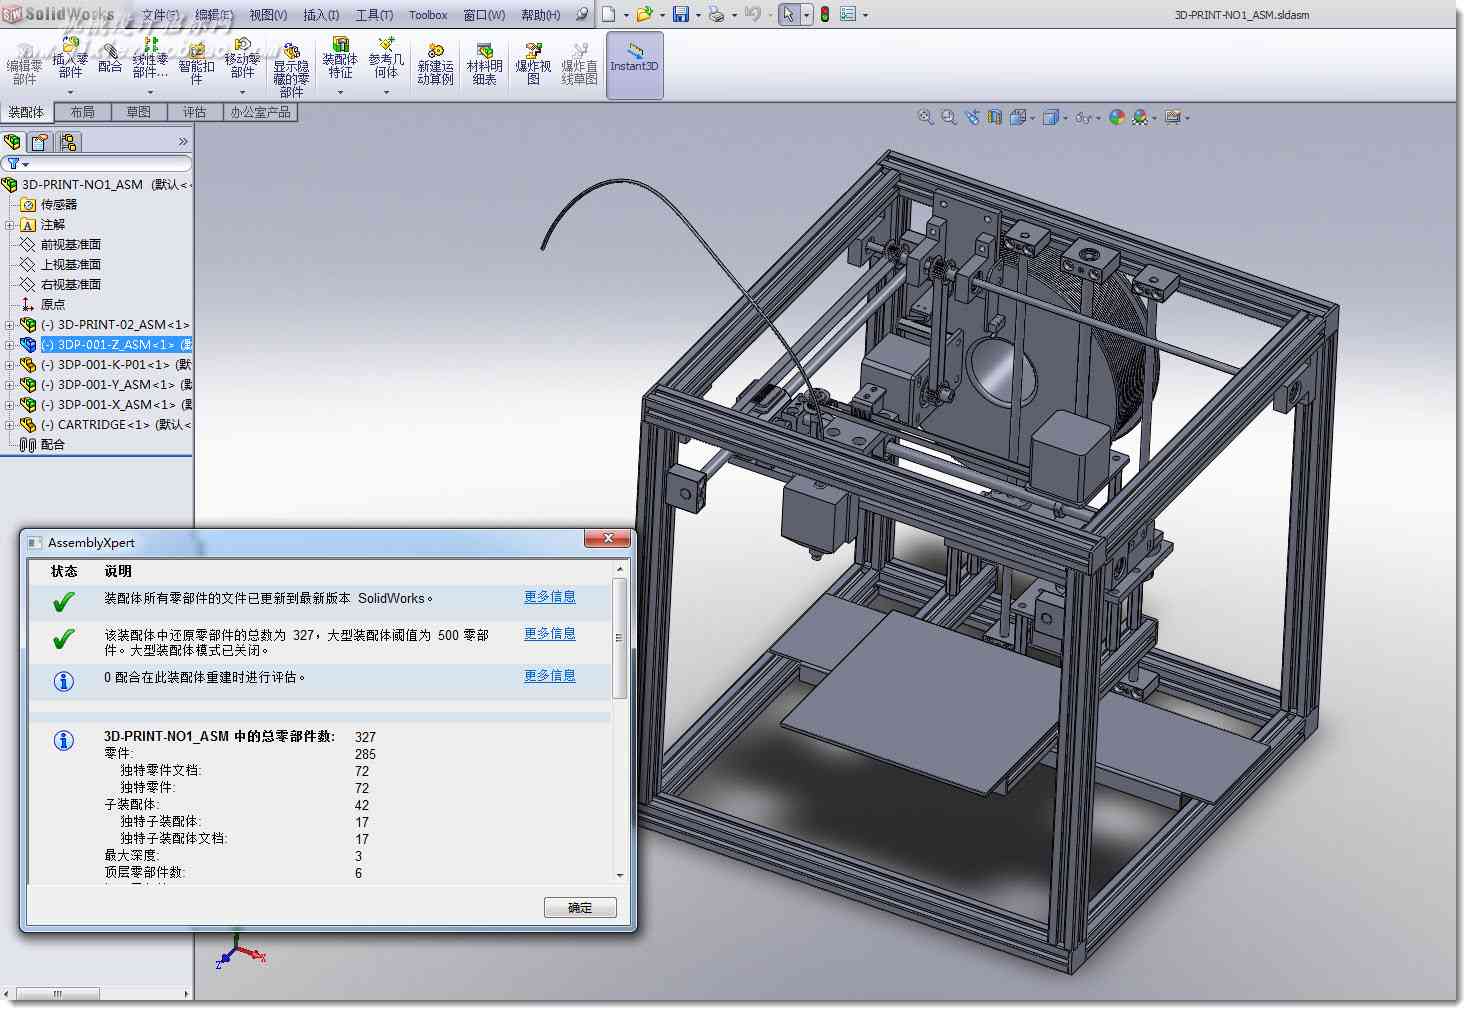1471x1015 pixels.
Task: Switch to the 评估 (Evaluate) tab
Action: tap(194, 112)
